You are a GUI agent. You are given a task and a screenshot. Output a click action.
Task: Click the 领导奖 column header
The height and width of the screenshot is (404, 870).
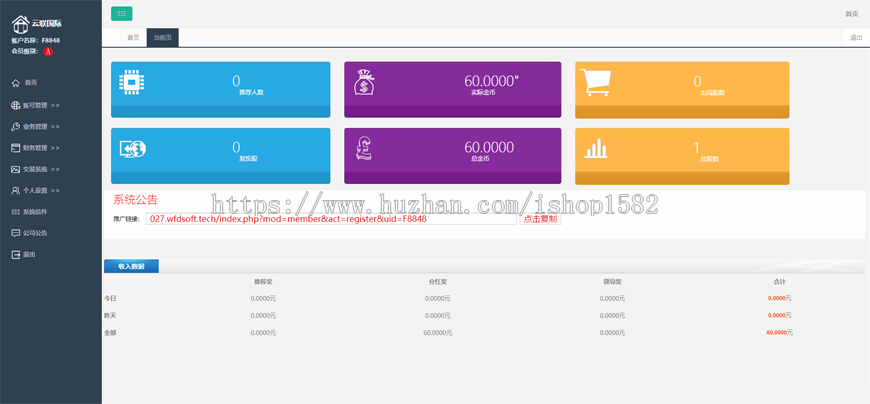pyautogui.click(x=613, y=282)
